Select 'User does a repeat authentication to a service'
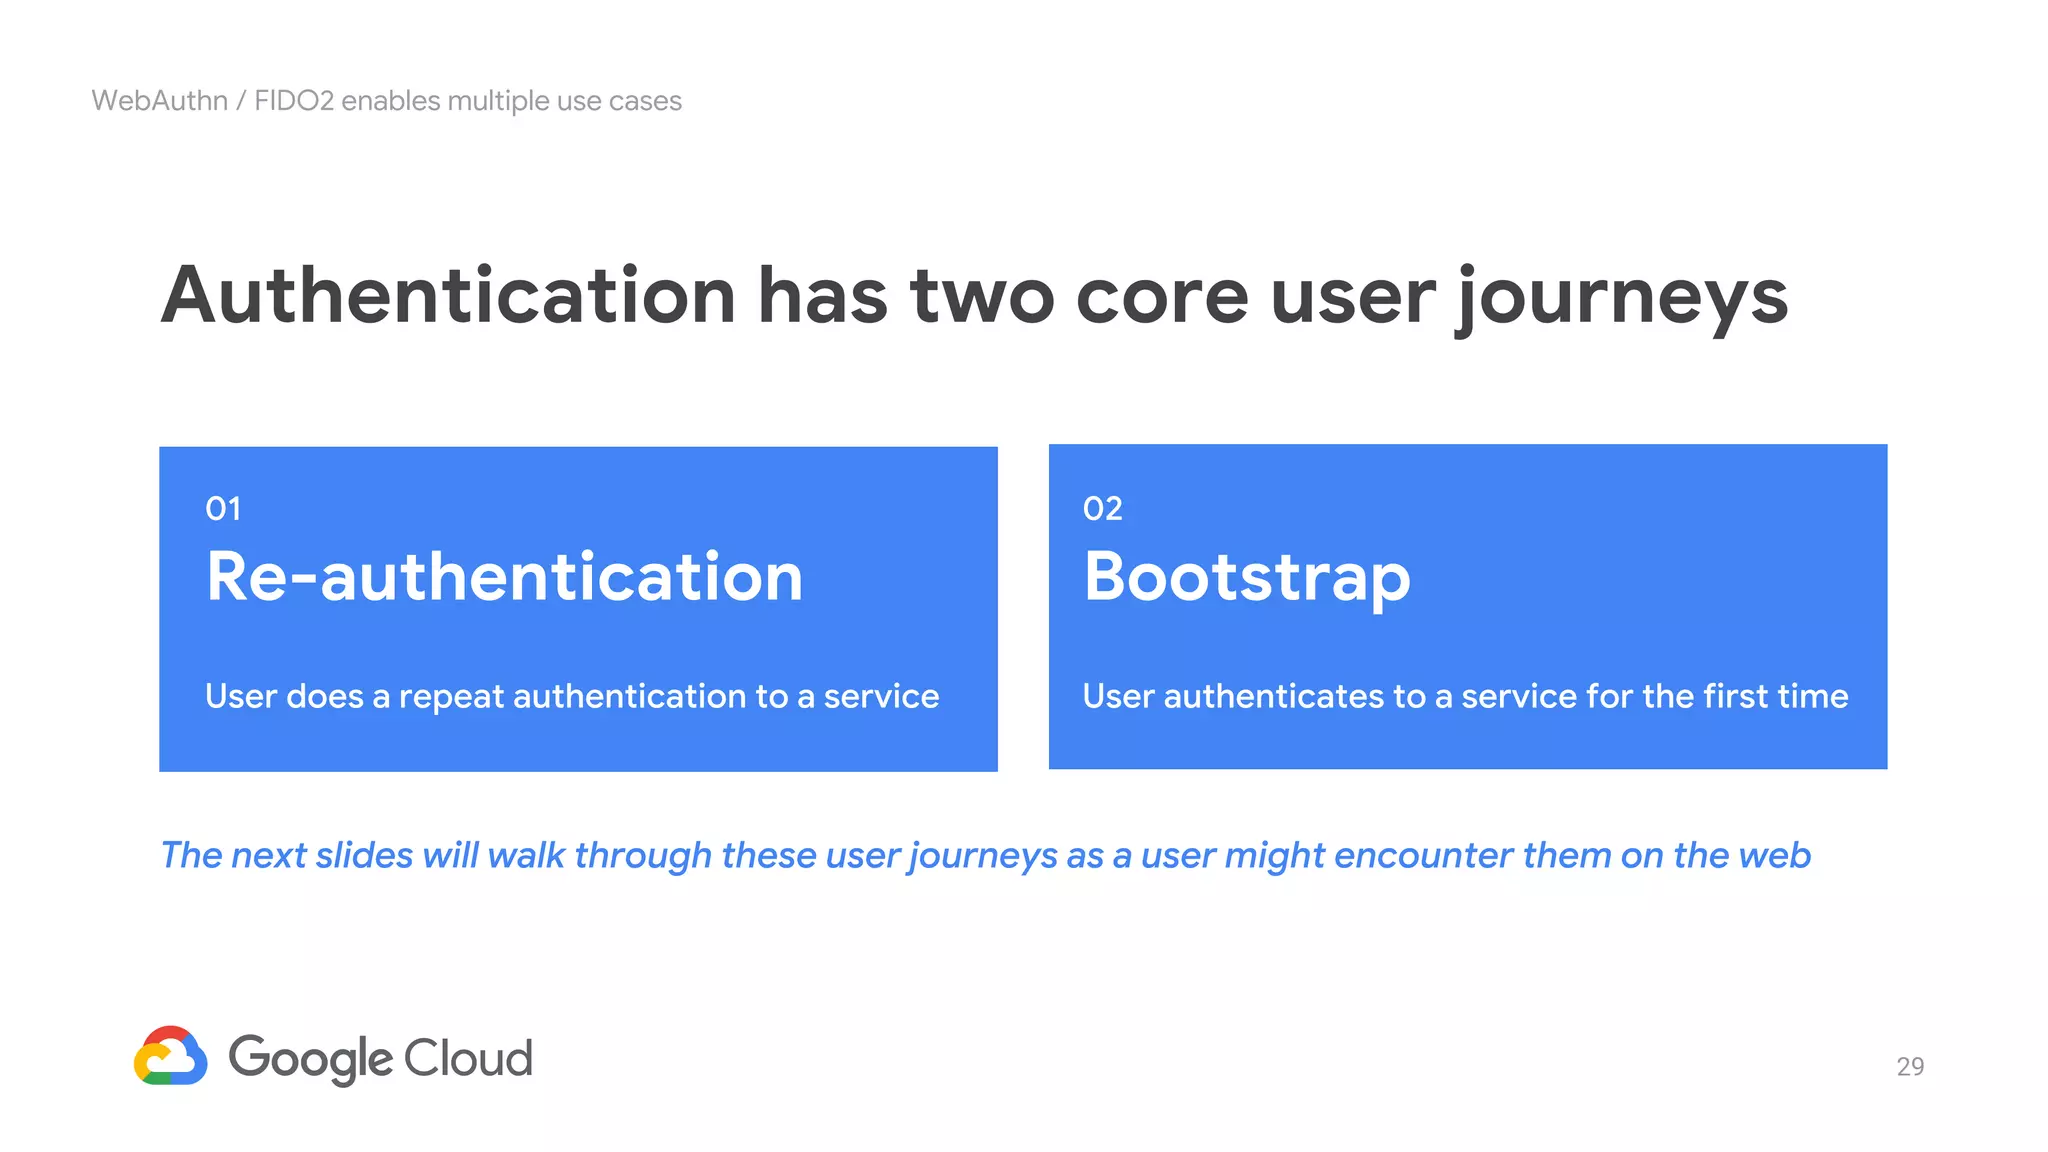 [572, 696]
